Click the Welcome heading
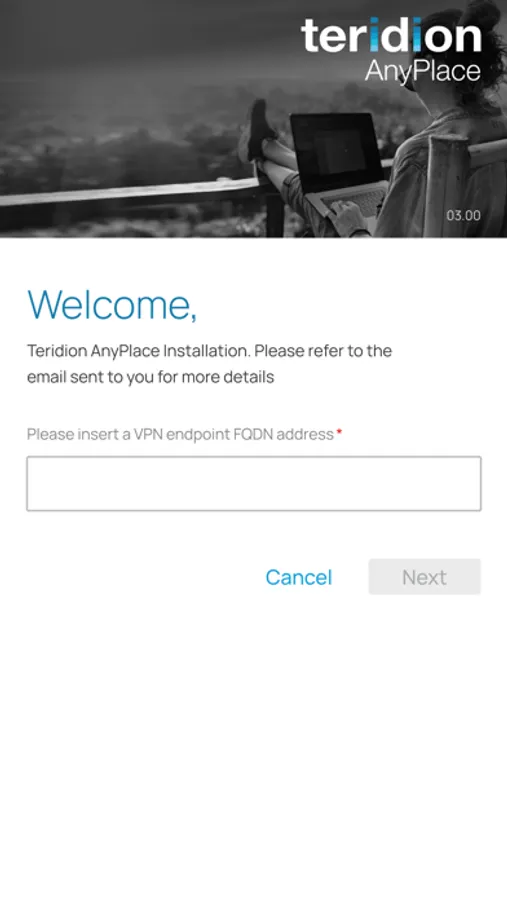The image size is (507, 900). 112,304
